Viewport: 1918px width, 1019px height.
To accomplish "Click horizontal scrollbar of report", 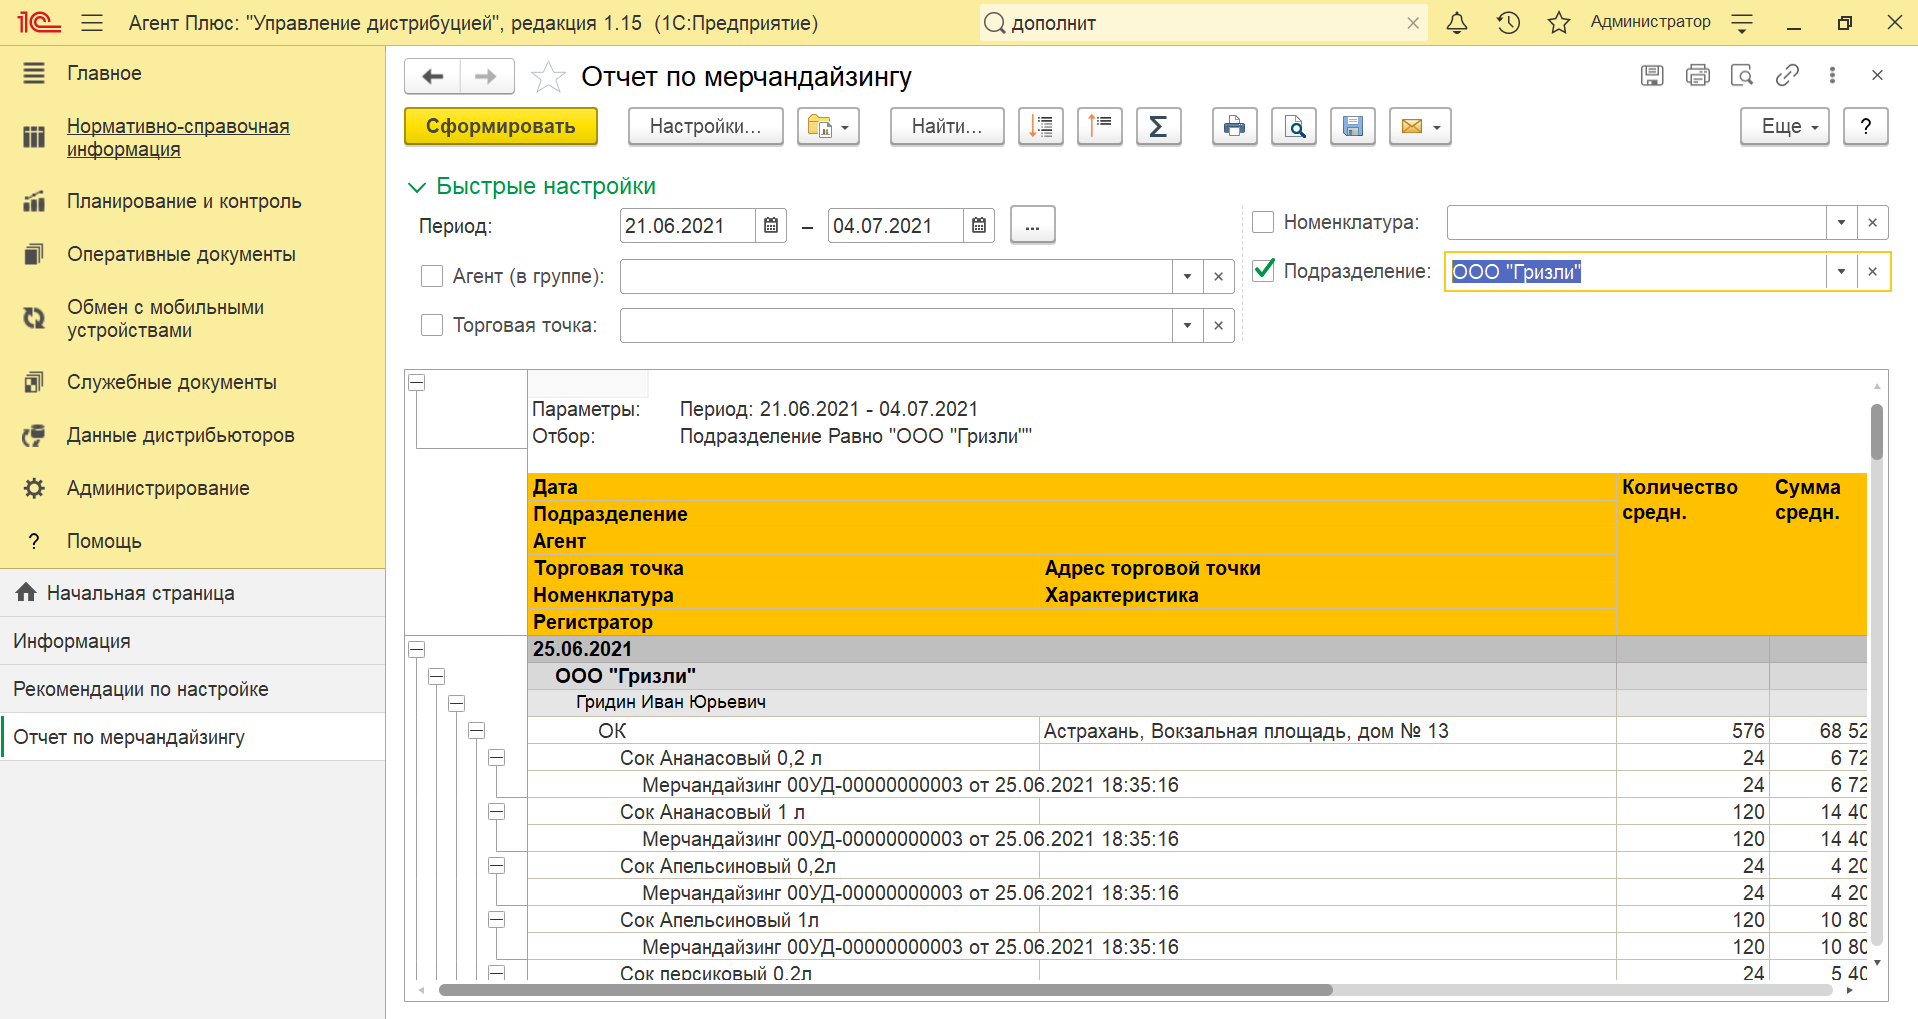I will coord(885,990).
